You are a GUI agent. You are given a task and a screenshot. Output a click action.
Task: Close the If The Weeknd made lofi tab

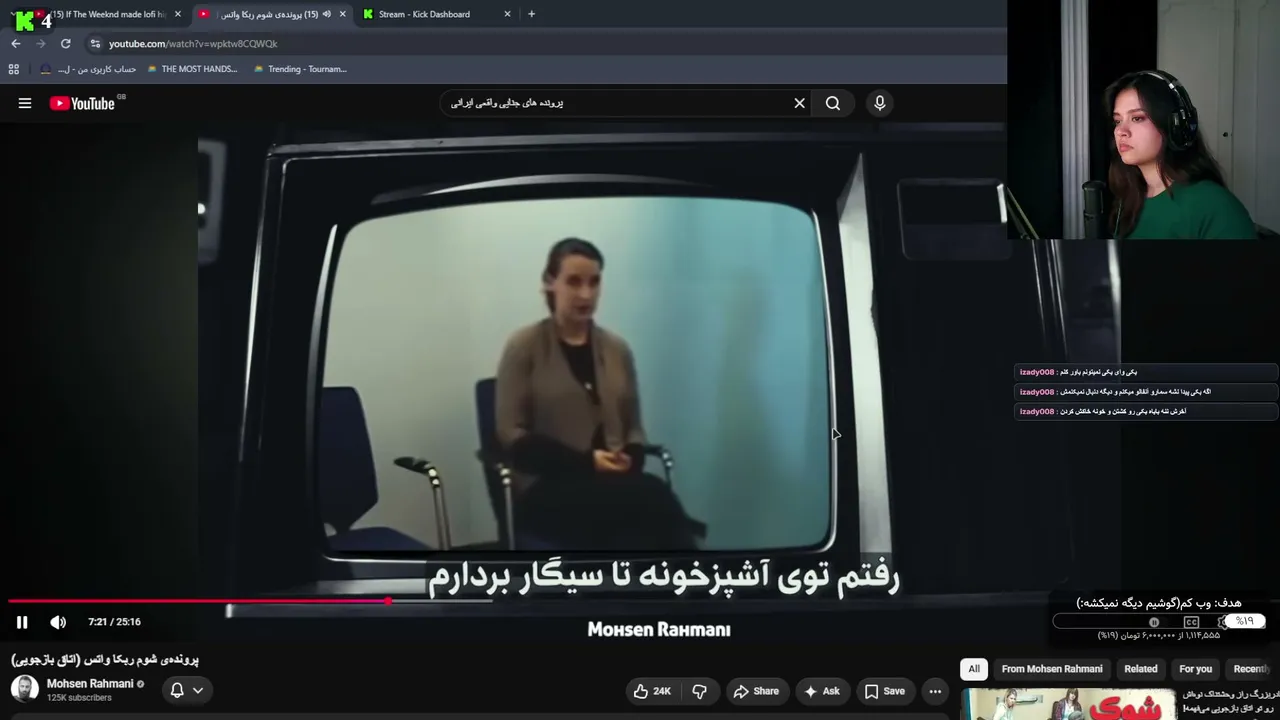178,14
